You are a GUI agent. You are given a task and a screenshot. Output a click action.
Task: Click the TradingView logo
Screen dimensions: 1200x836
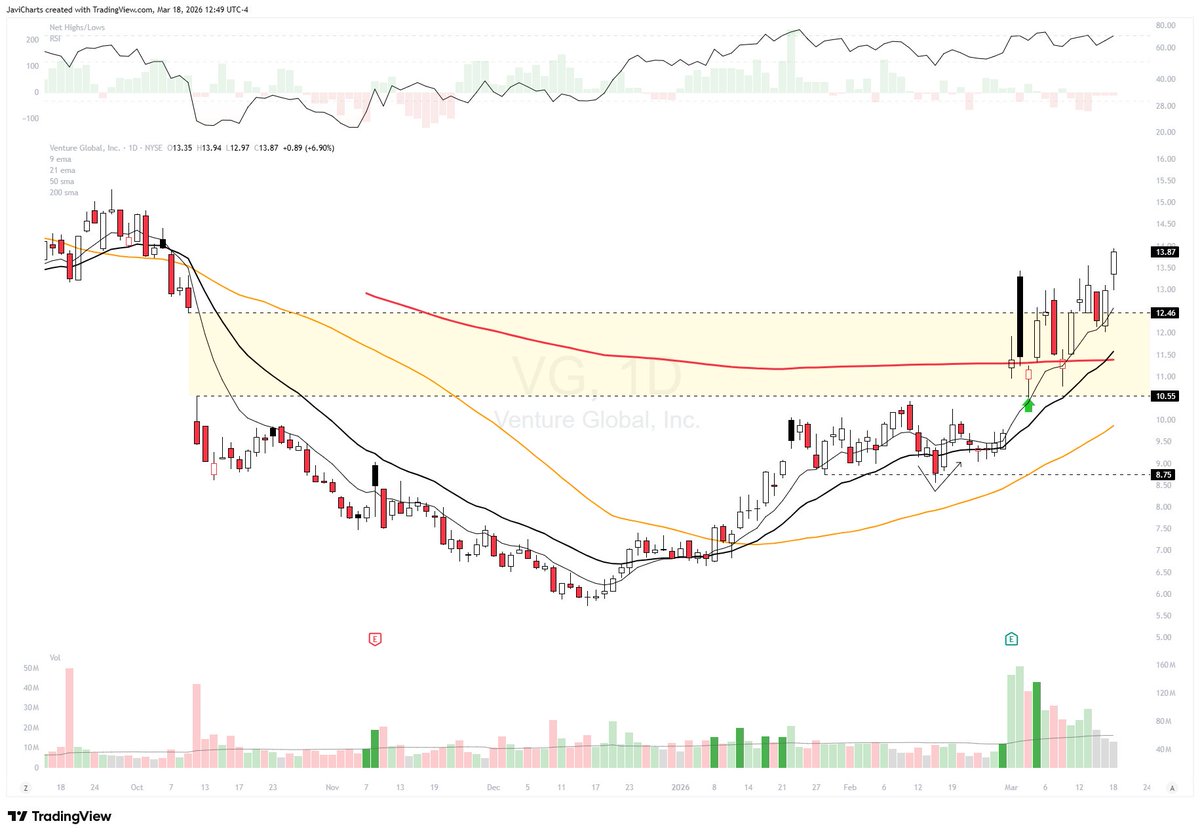(60, 816)
